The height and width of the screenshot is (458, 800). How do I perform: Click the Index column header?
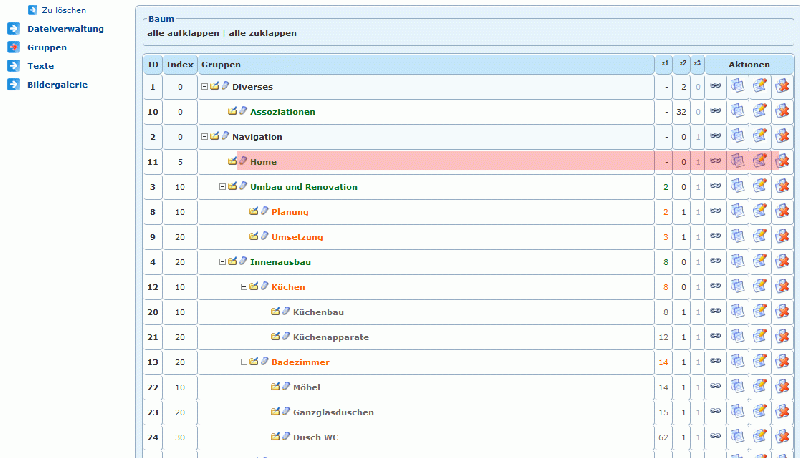(x=180, y=64)
